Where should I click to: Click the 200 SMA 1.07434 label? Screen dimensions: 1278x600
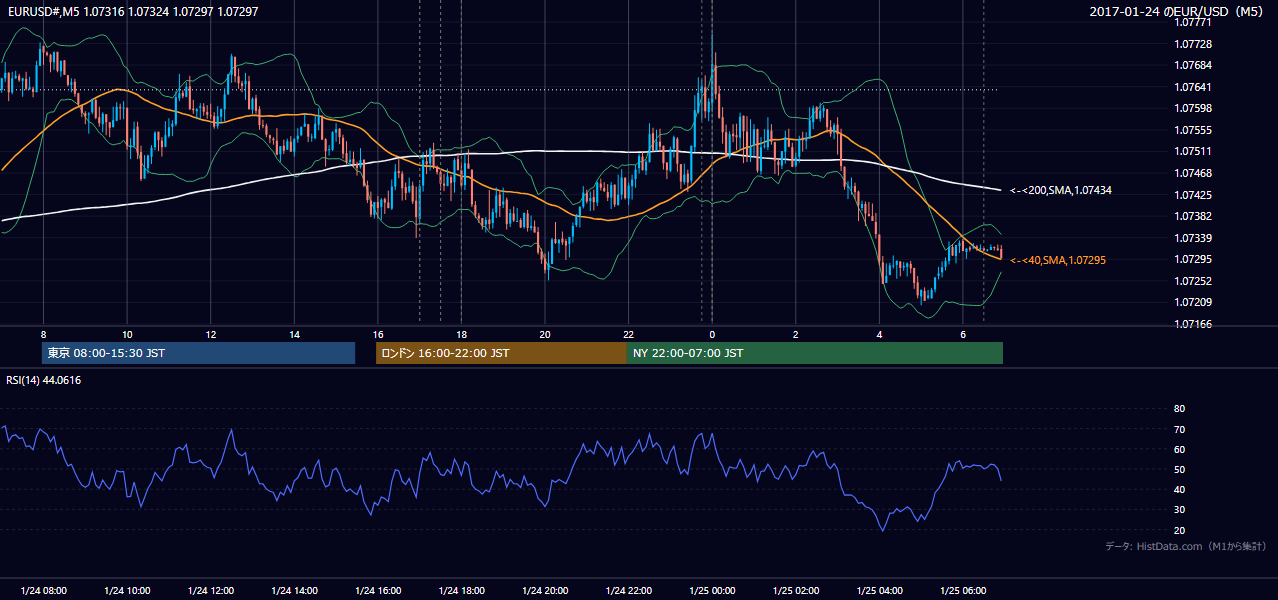(x=1060, y=190)
